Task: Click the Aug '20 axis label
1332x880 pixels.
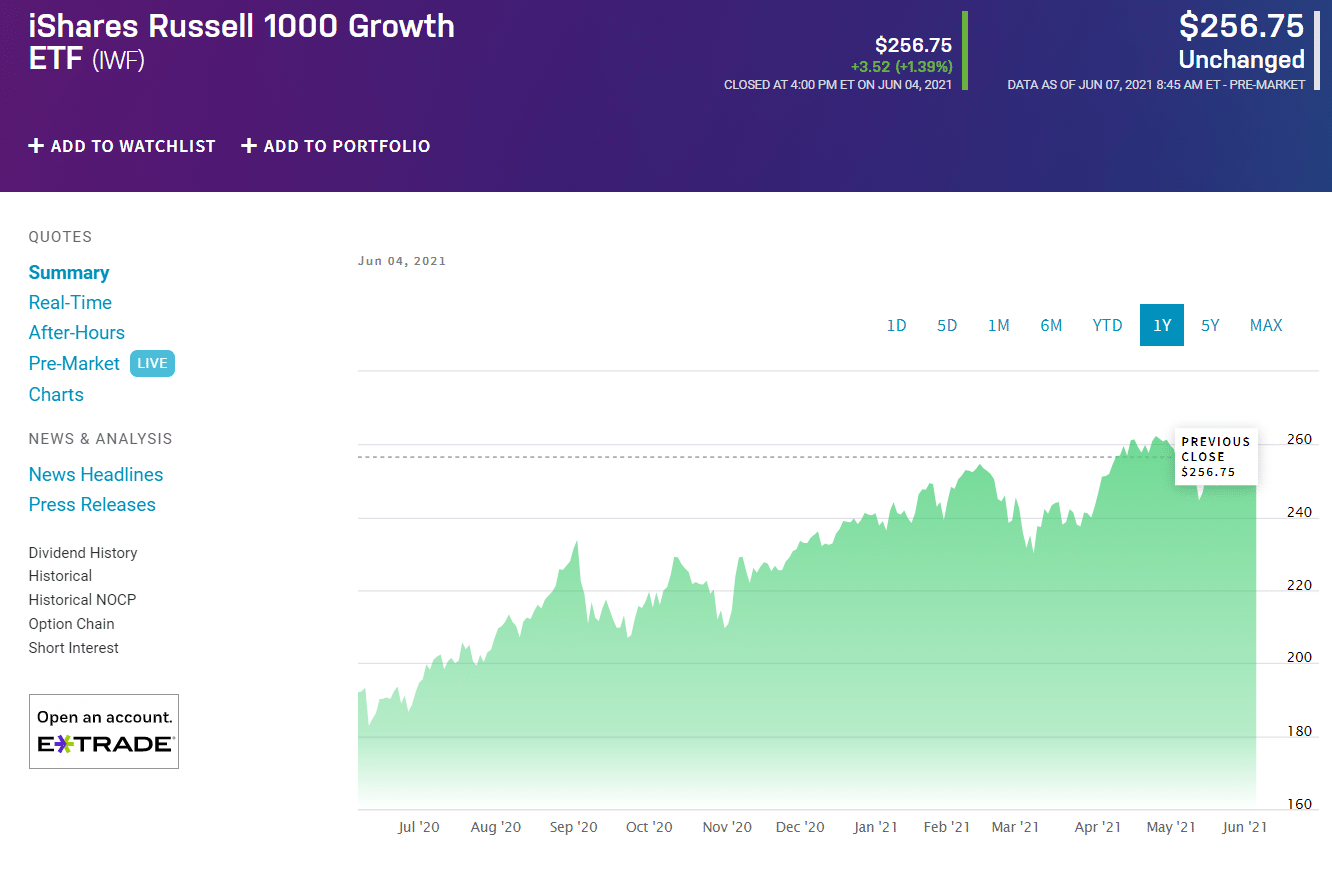Action: (496, 827)
